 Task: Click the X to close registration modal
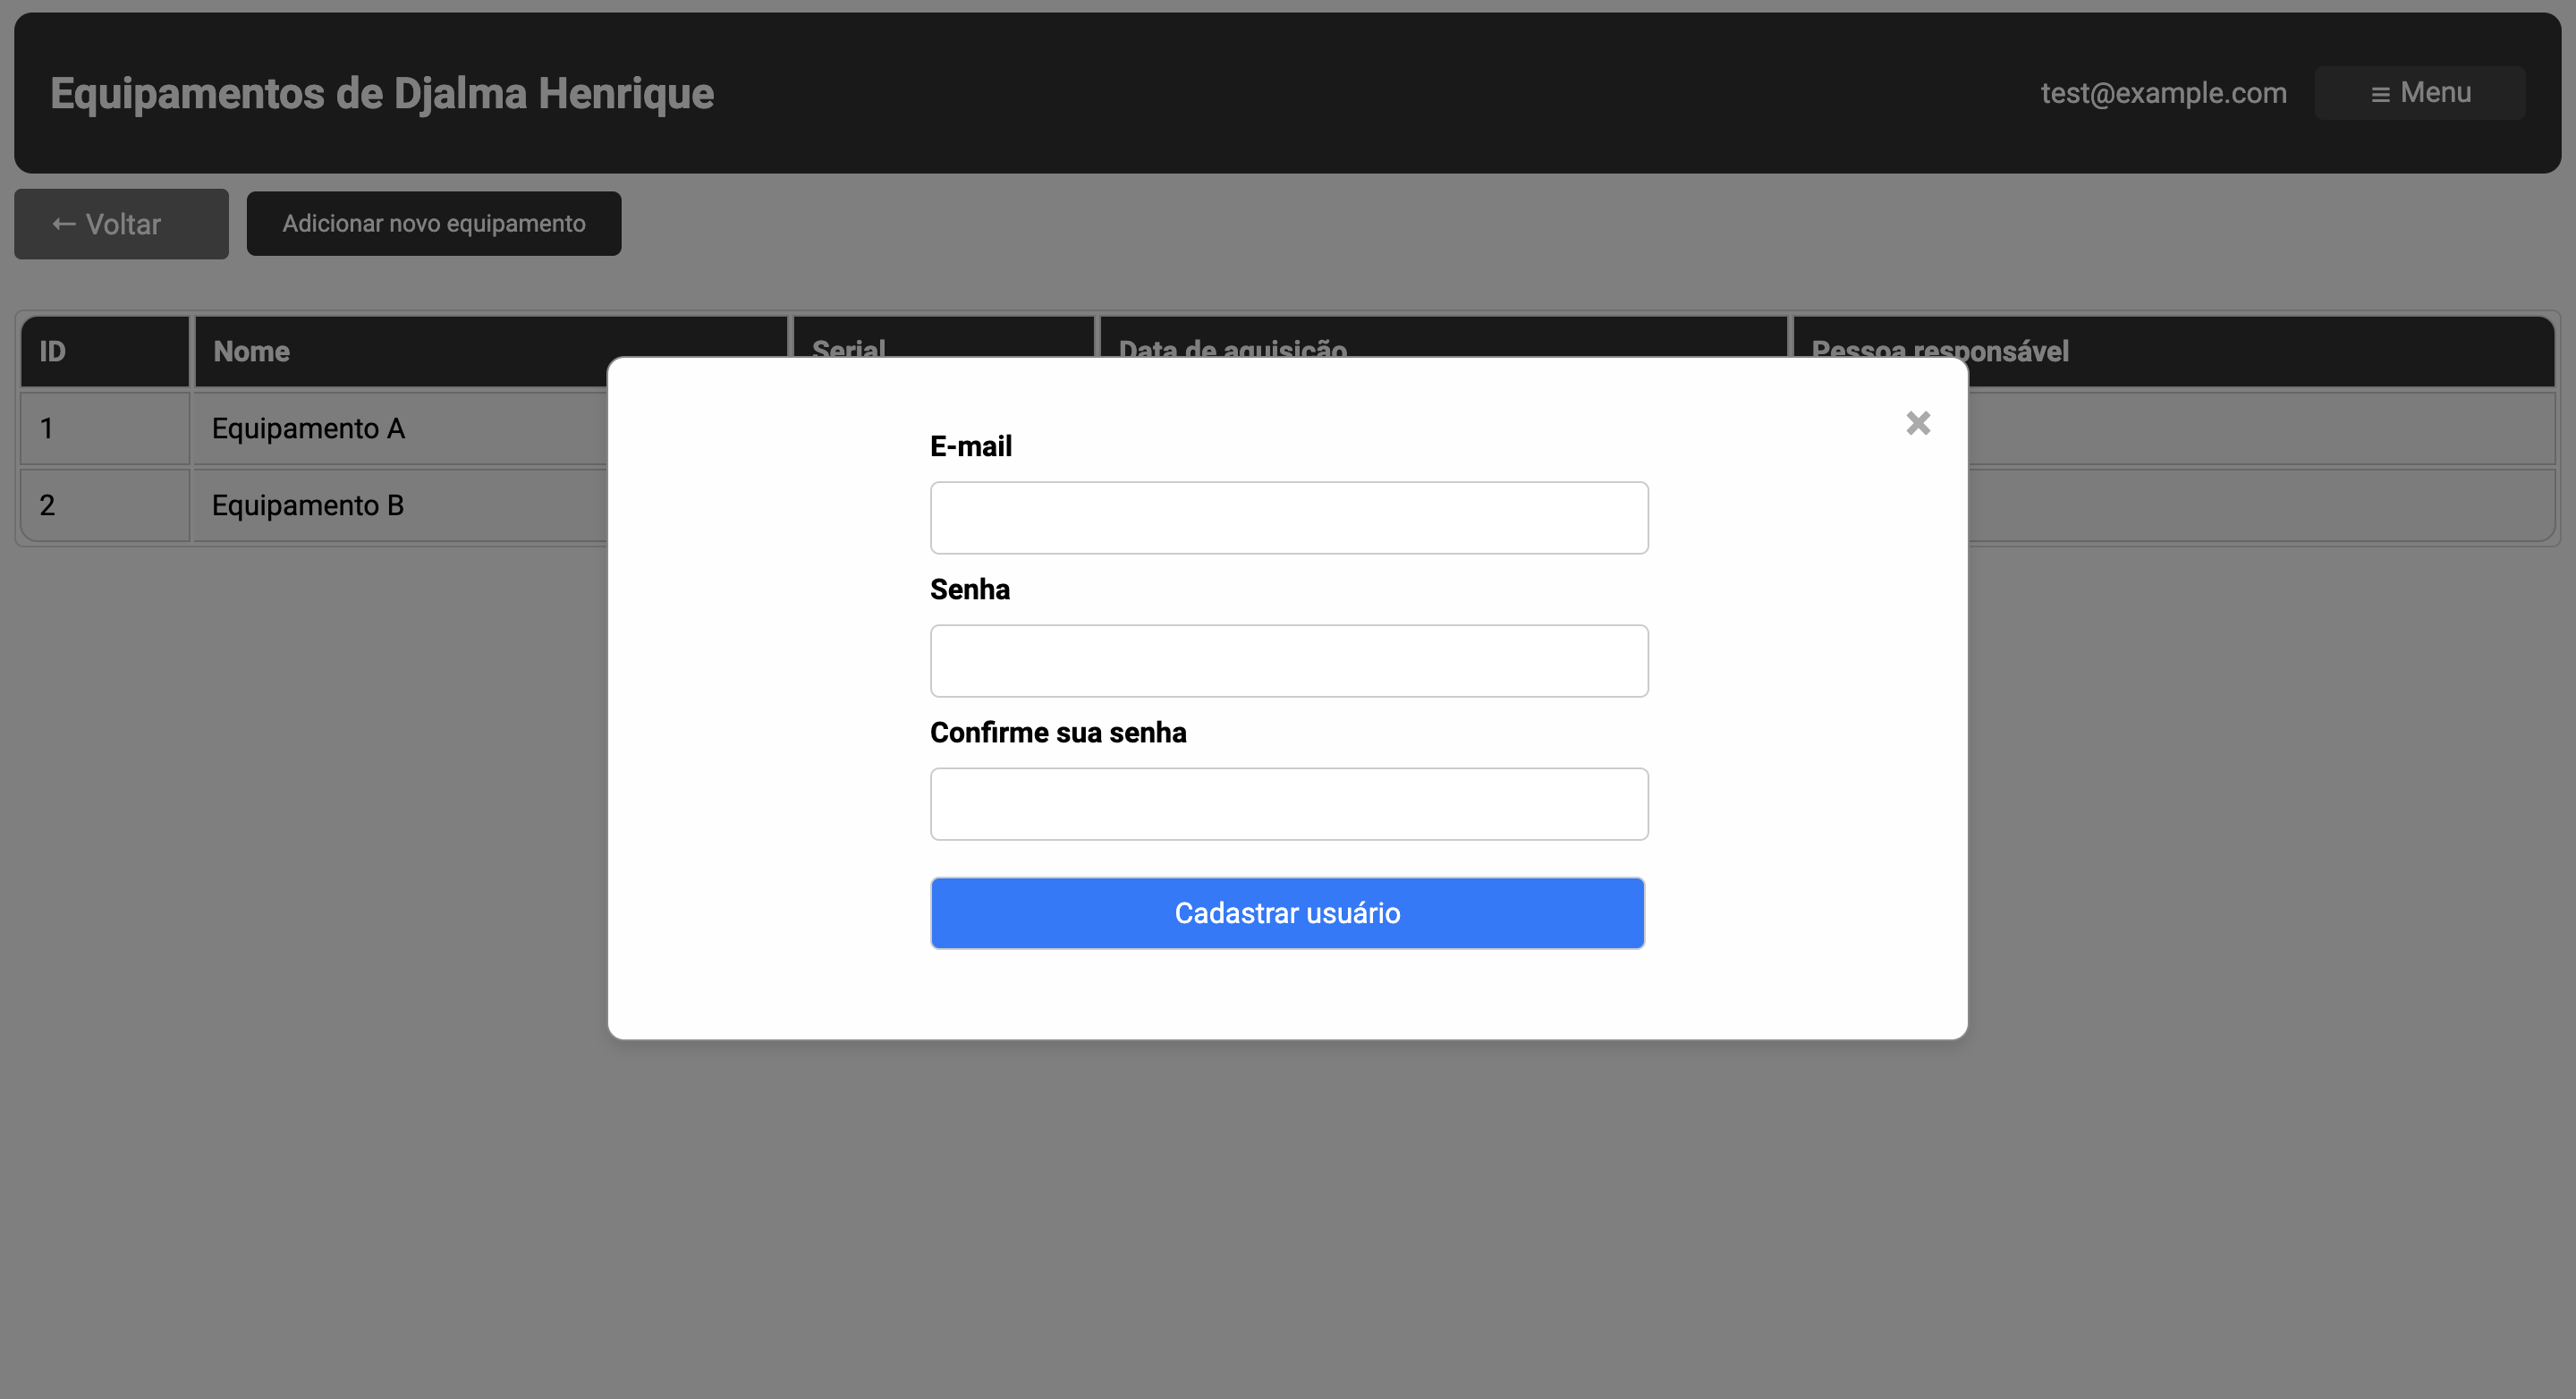[x=1918, y=423]
